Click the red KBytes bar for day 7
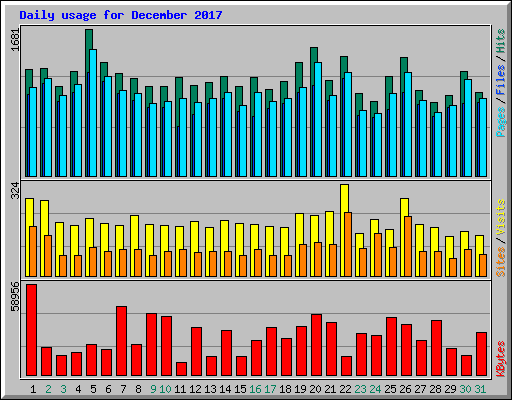The width and height of the screenshot is (512, 400). 122,341
